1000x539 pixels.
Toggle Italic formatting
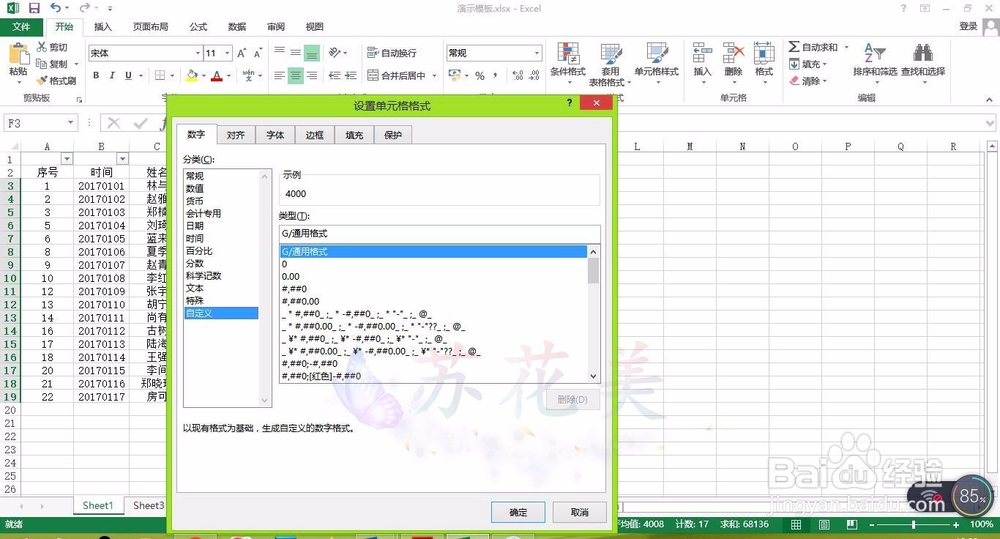point(112,75)
